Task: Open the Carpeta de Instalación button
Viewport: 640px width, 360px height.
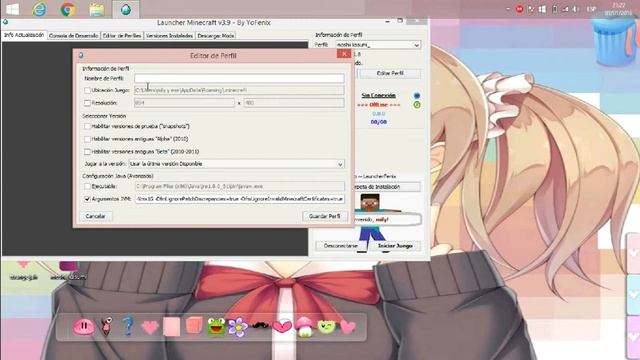Action: 387,187
